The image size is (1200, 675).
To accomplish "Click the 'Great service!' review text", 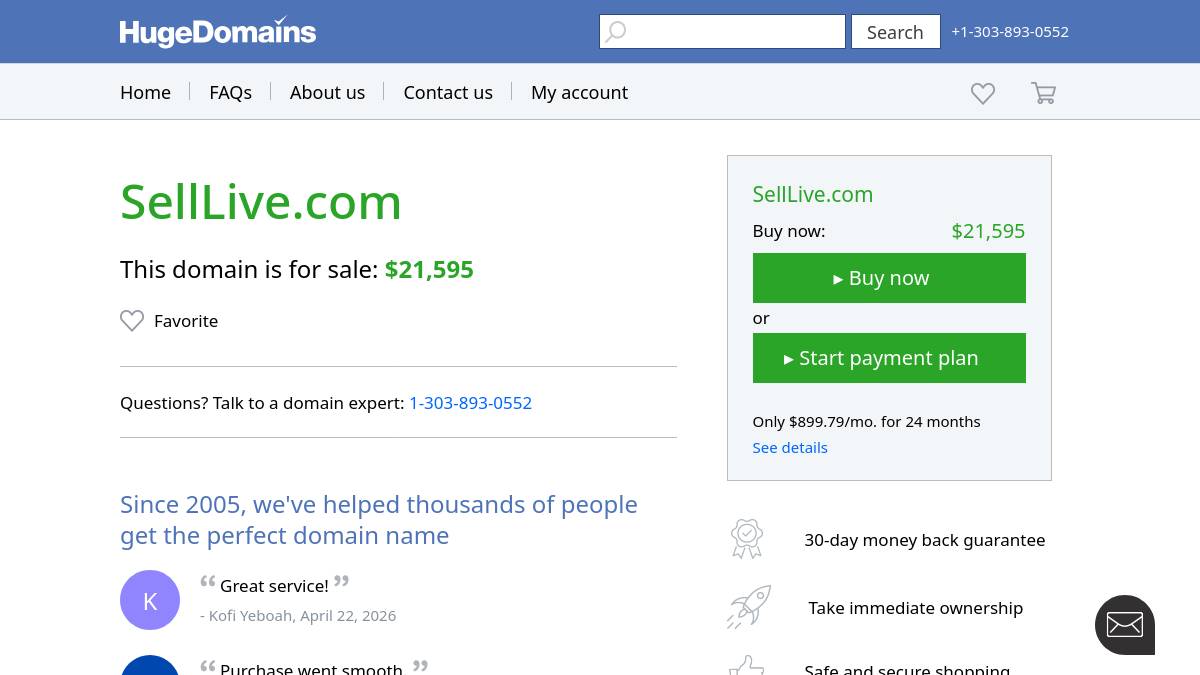I will coord(274,585).
